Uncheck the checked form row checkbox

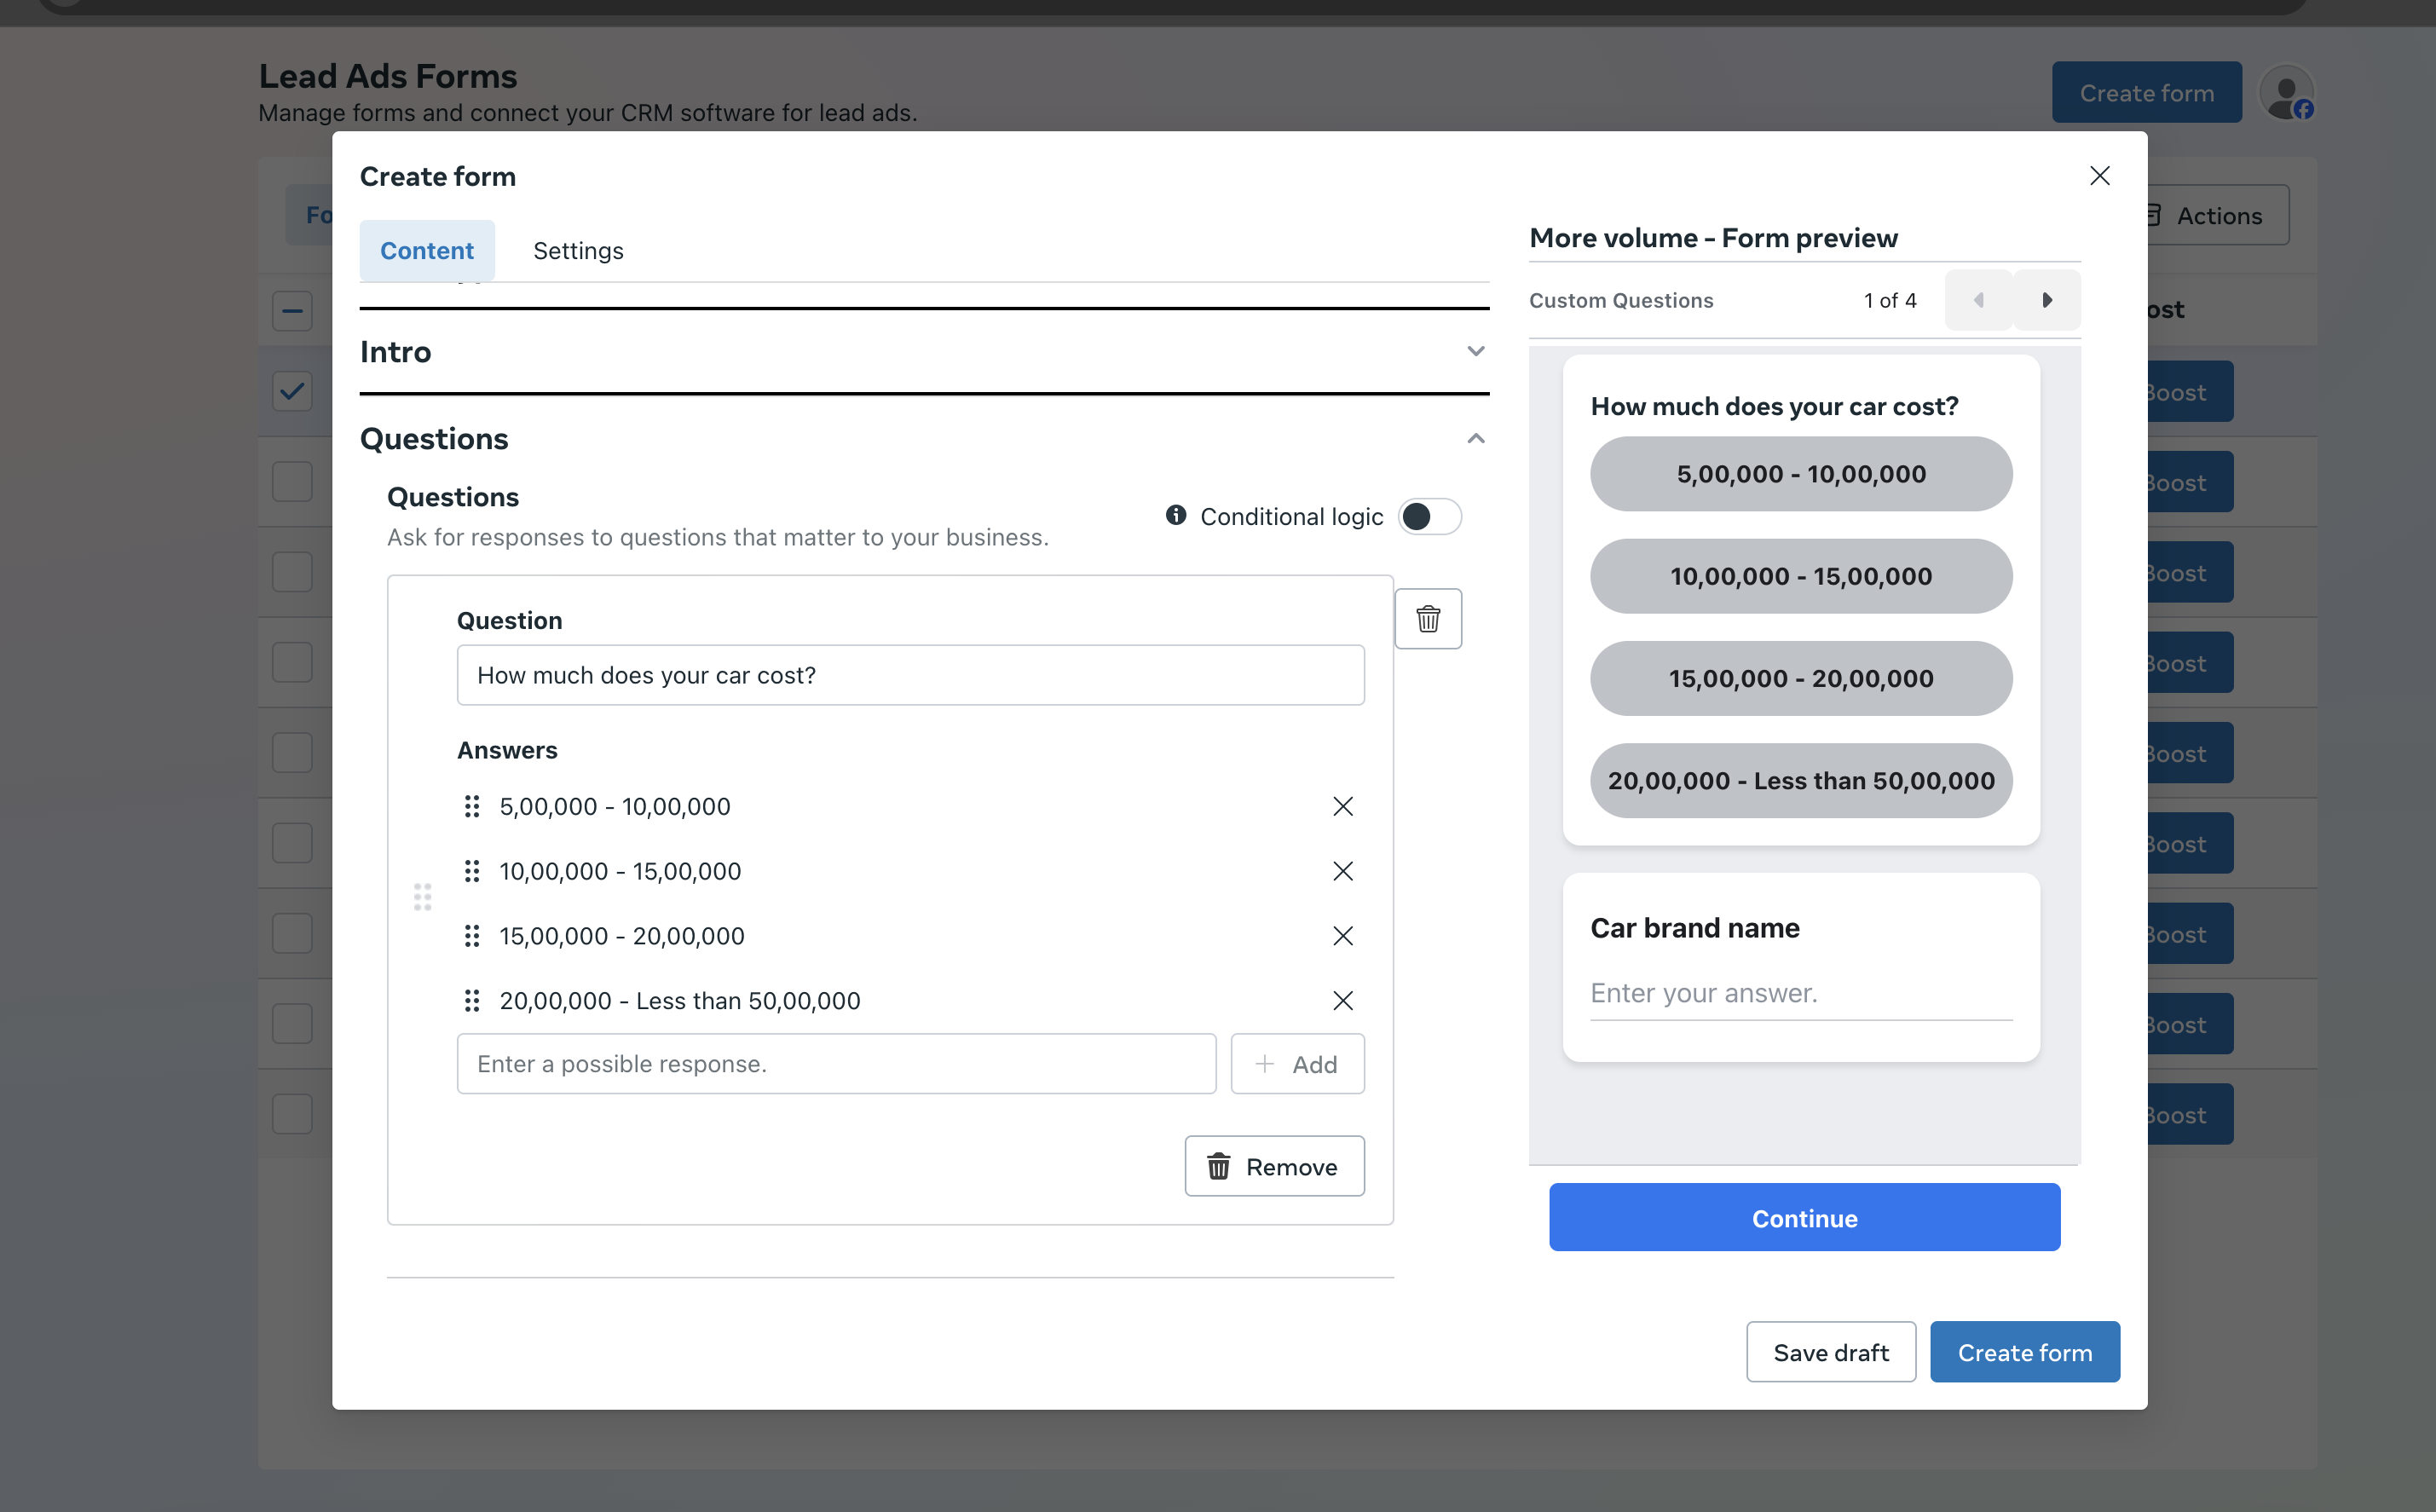pyautogui.click(x=292, y=391)
